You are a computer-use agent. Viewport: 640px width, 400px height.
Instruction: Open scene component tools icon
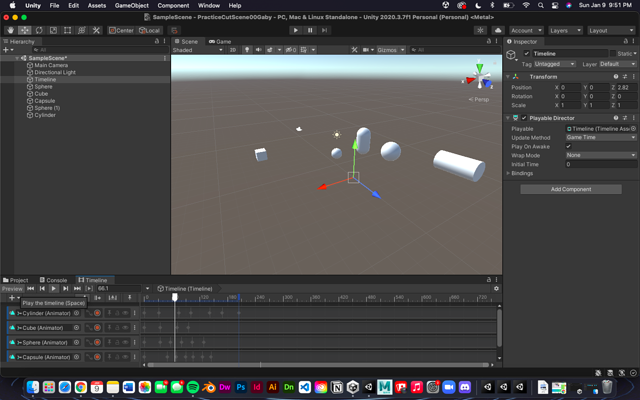click(x=354, y=50)
